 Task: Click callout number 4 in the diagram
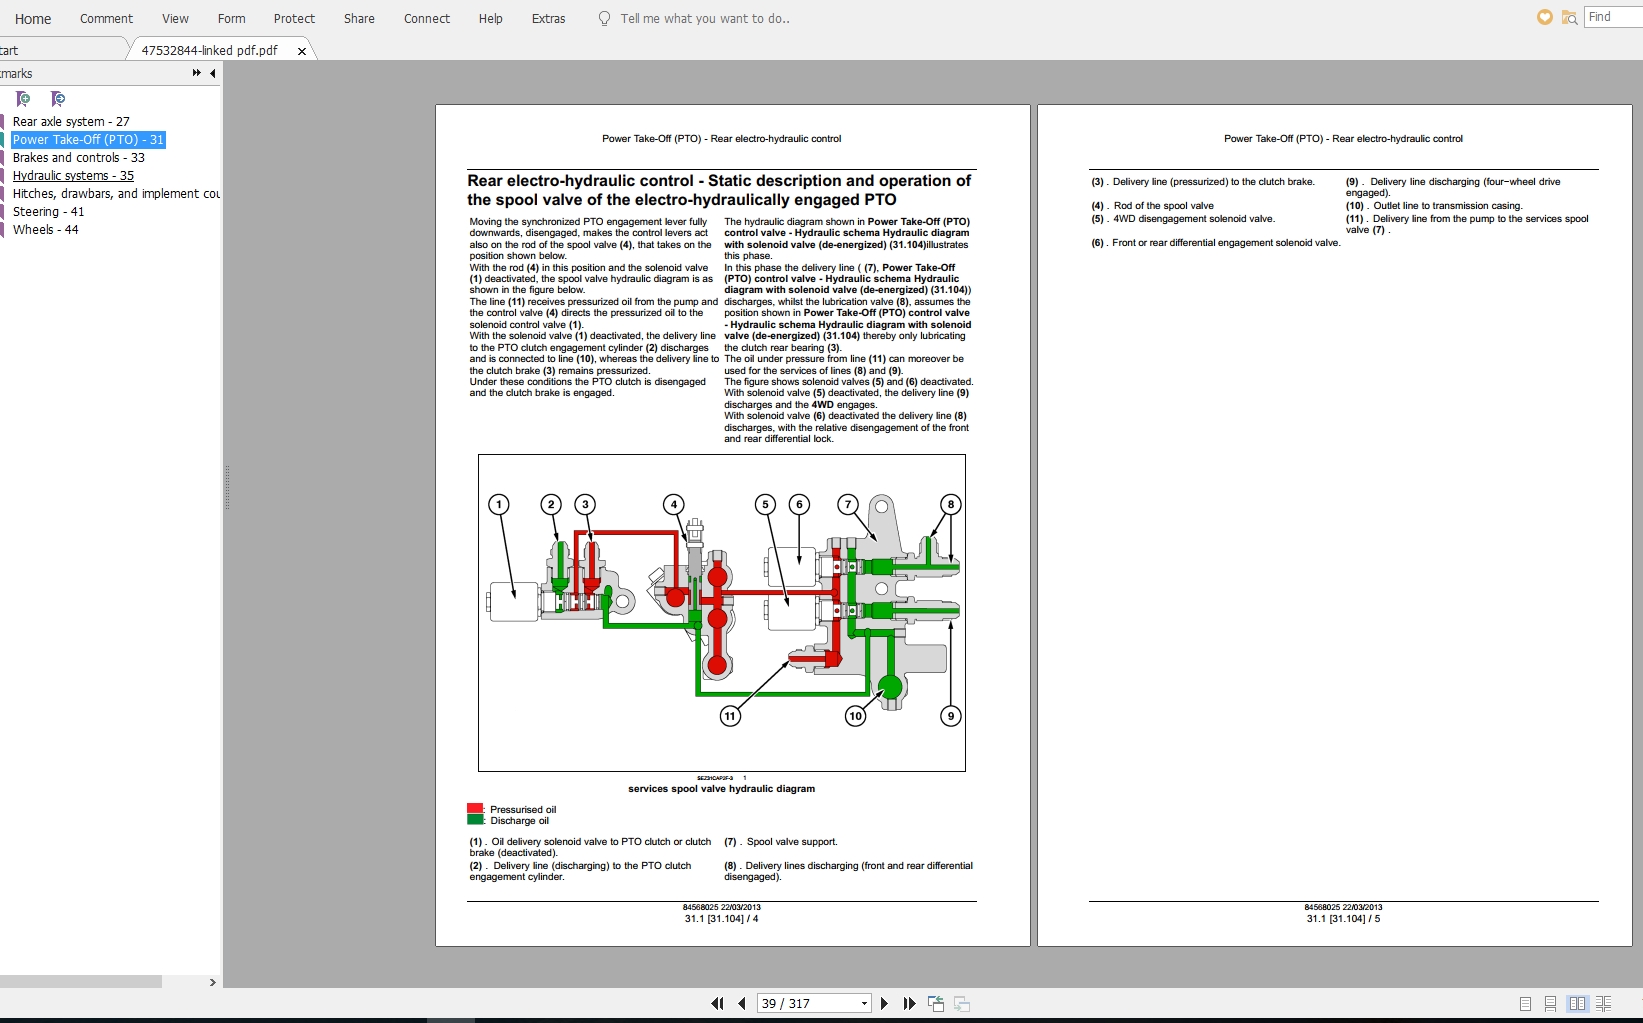674,504
